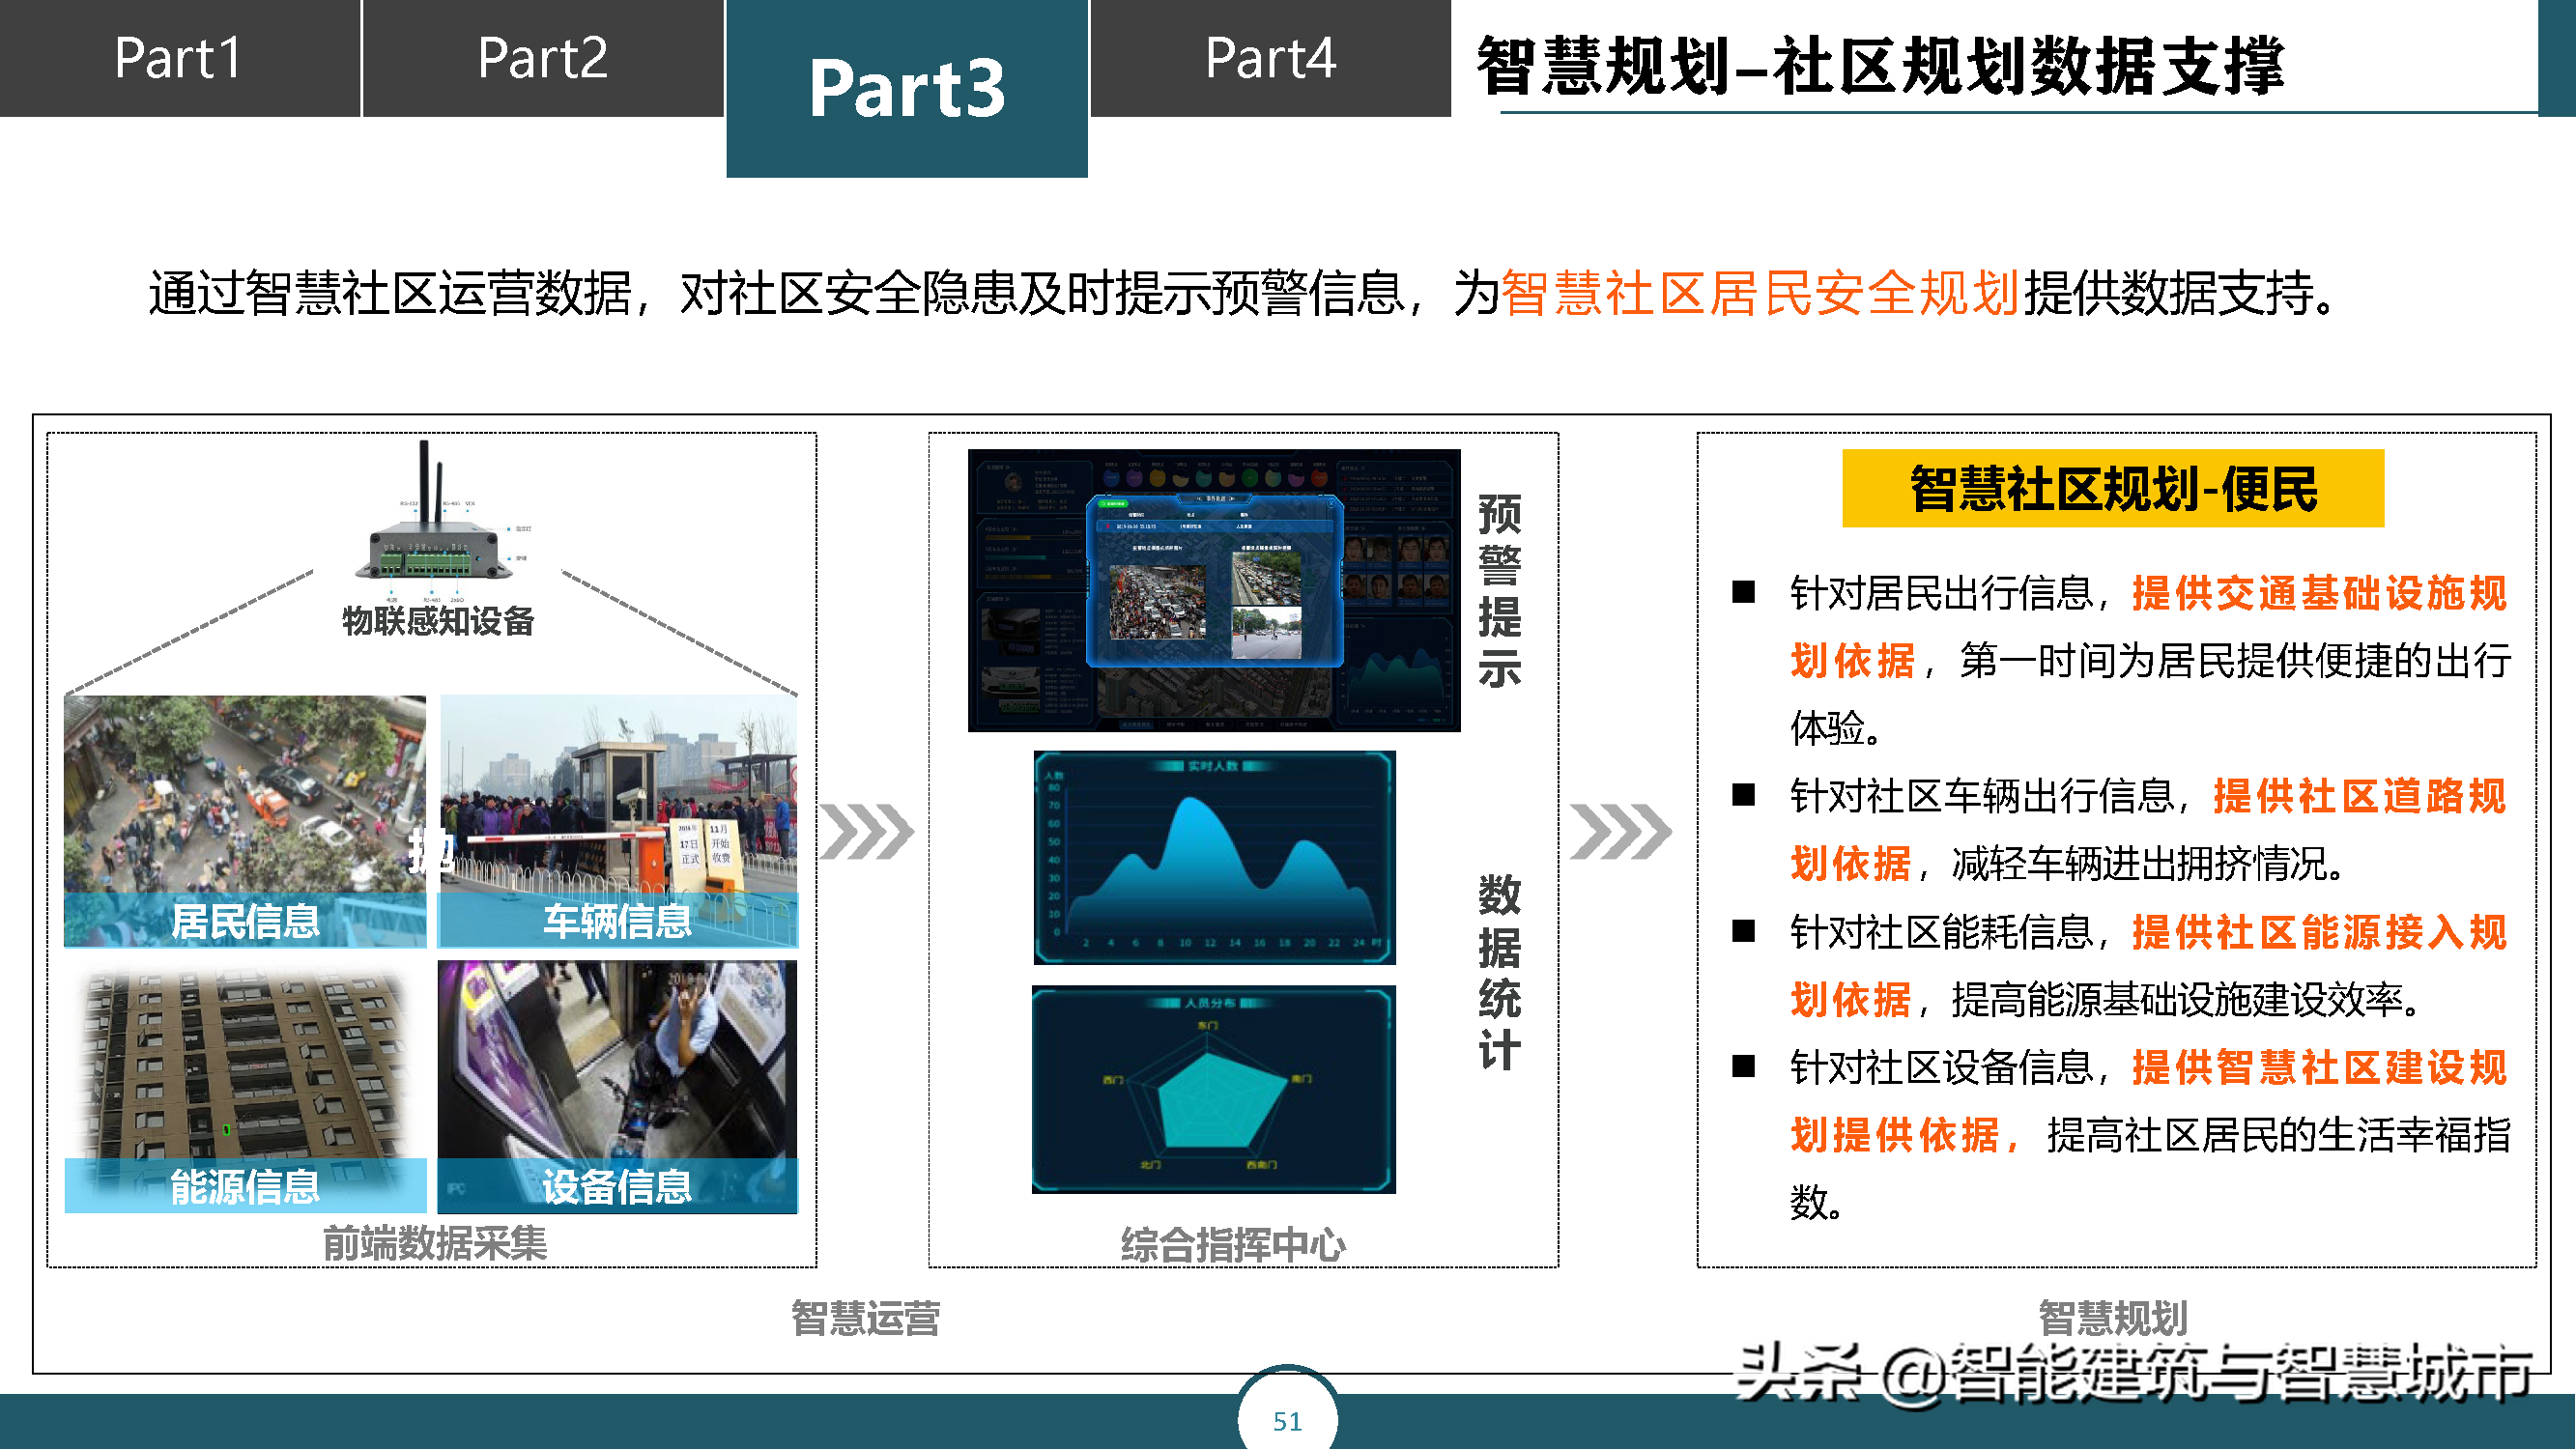Click the vertical 数据统计 label
Image resolution: width=2576 pixels, height=1449 pixels.
tap(1499, 972)
